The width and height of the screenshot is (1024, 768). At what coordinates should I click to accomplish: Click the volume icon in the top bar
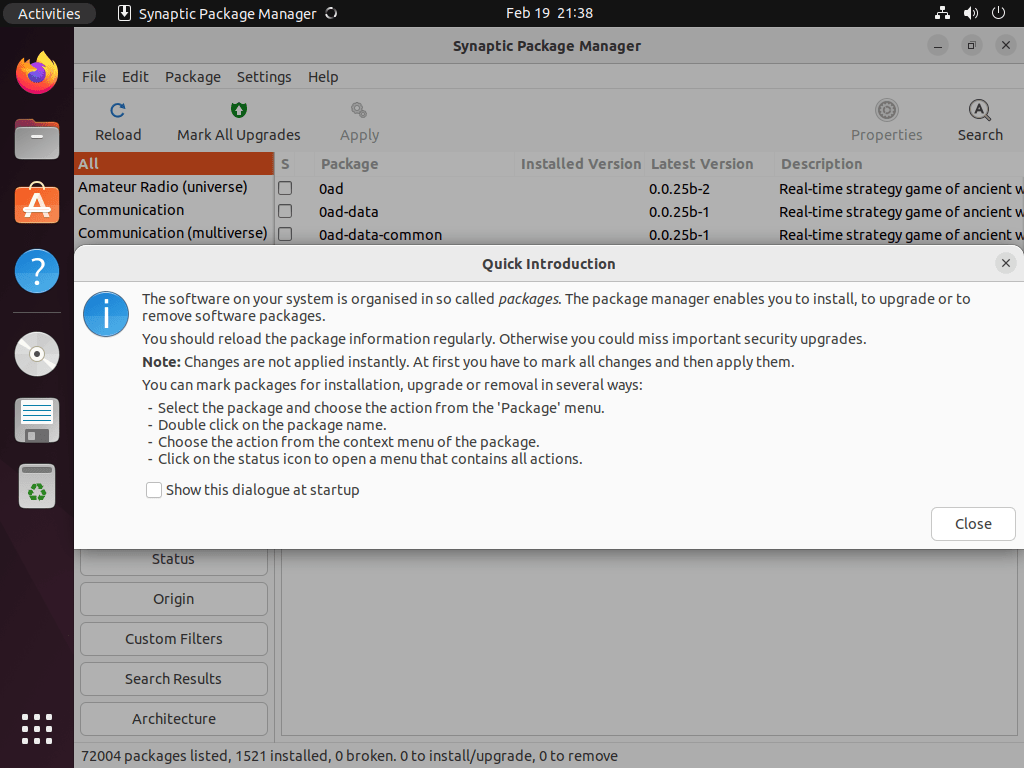[968, 13]
